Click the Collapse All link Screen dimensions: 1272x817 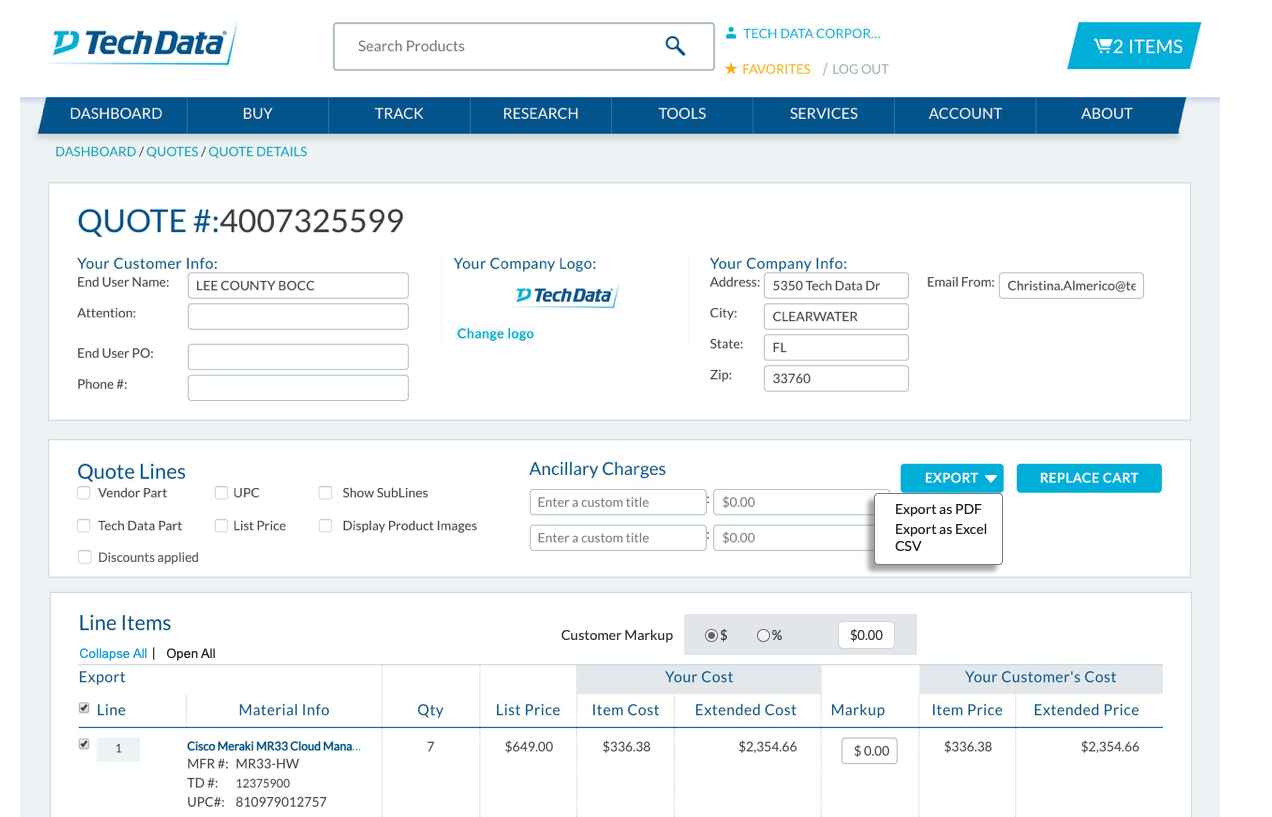[113, 654]
